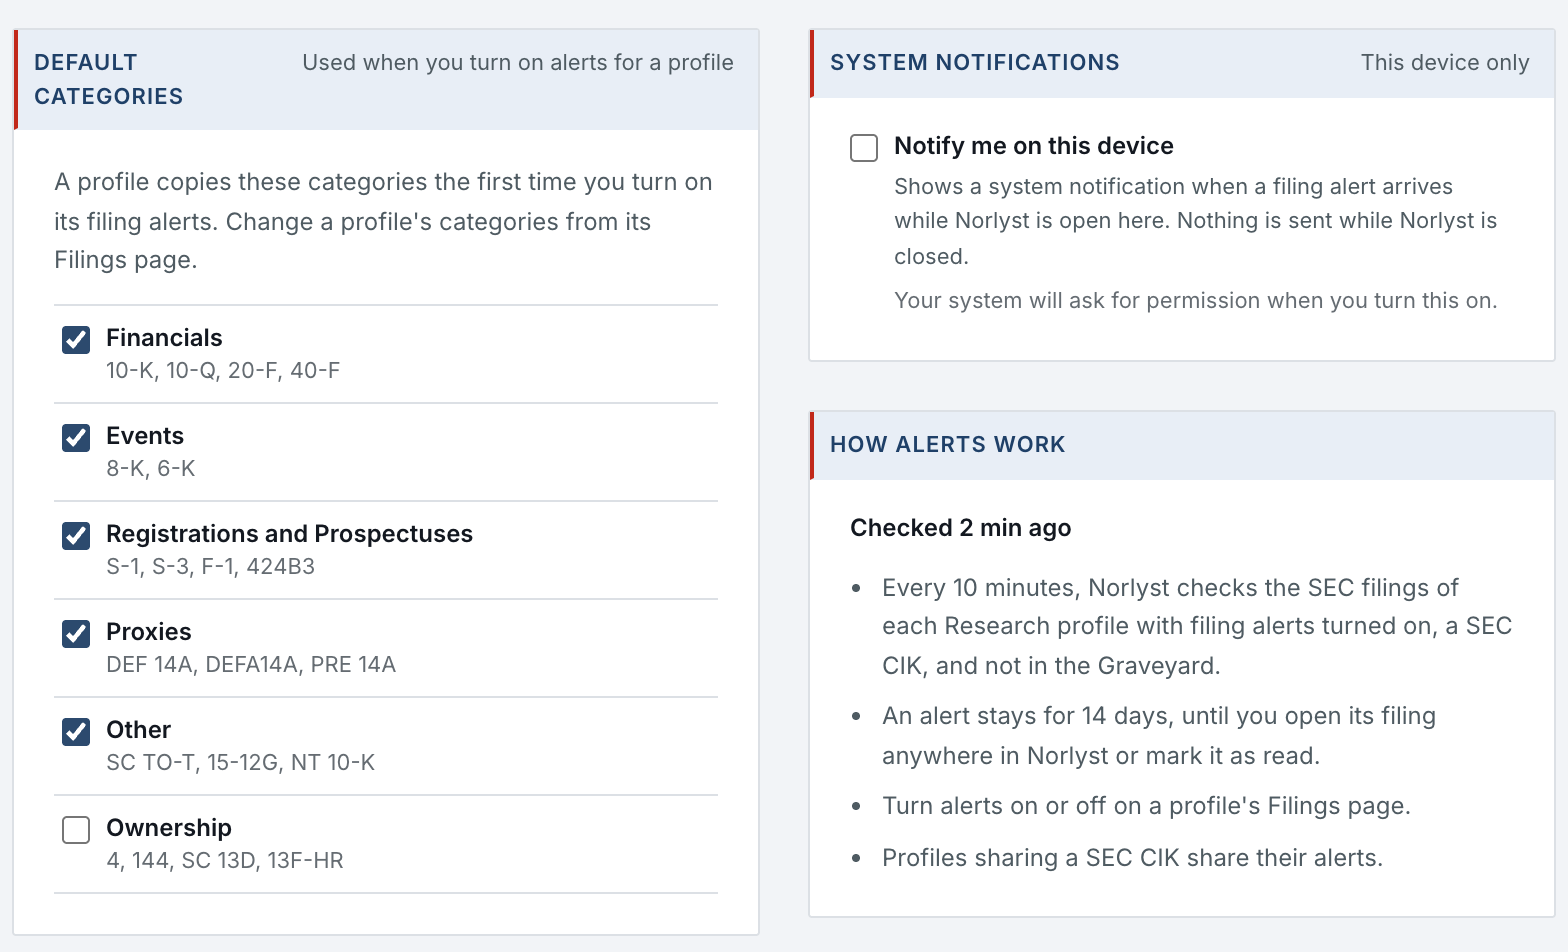Click the How Alerts Work heading
The height and width of the screenshot is (952, 1568).
click(947, 444)
